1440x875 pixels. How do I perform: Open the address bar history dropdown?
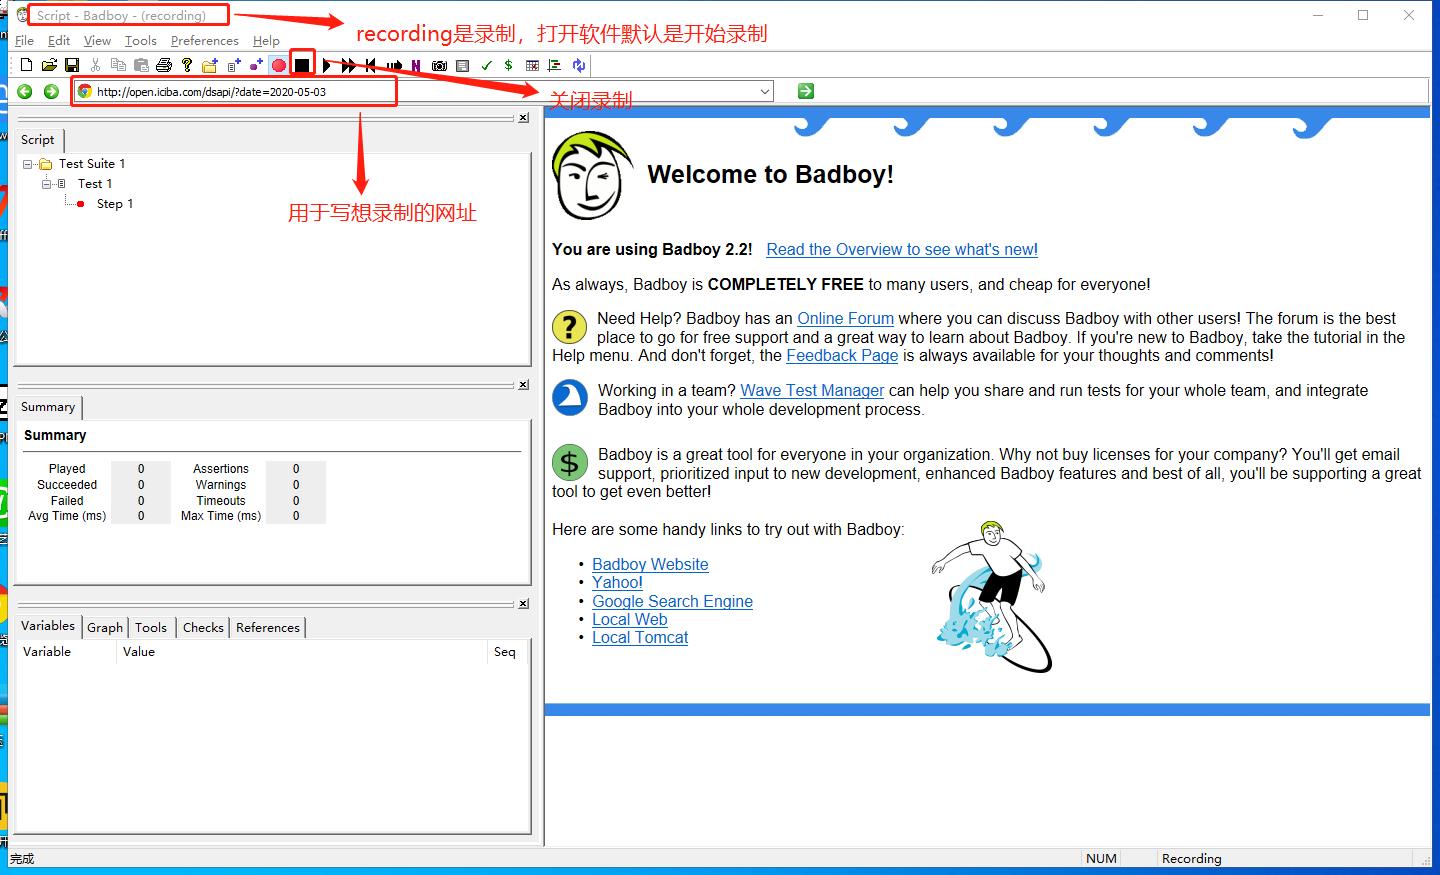(x=765, y=91)
